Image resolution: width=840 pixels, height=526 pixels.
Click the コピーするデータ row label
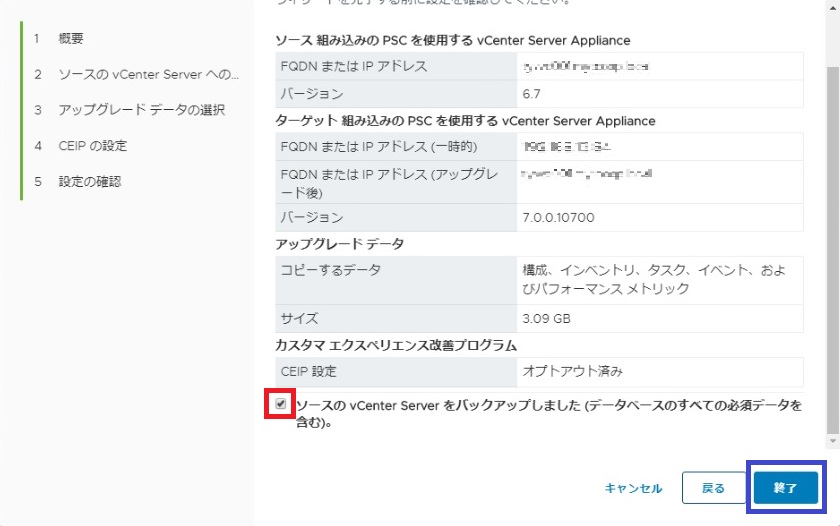[x=331, y=270]
